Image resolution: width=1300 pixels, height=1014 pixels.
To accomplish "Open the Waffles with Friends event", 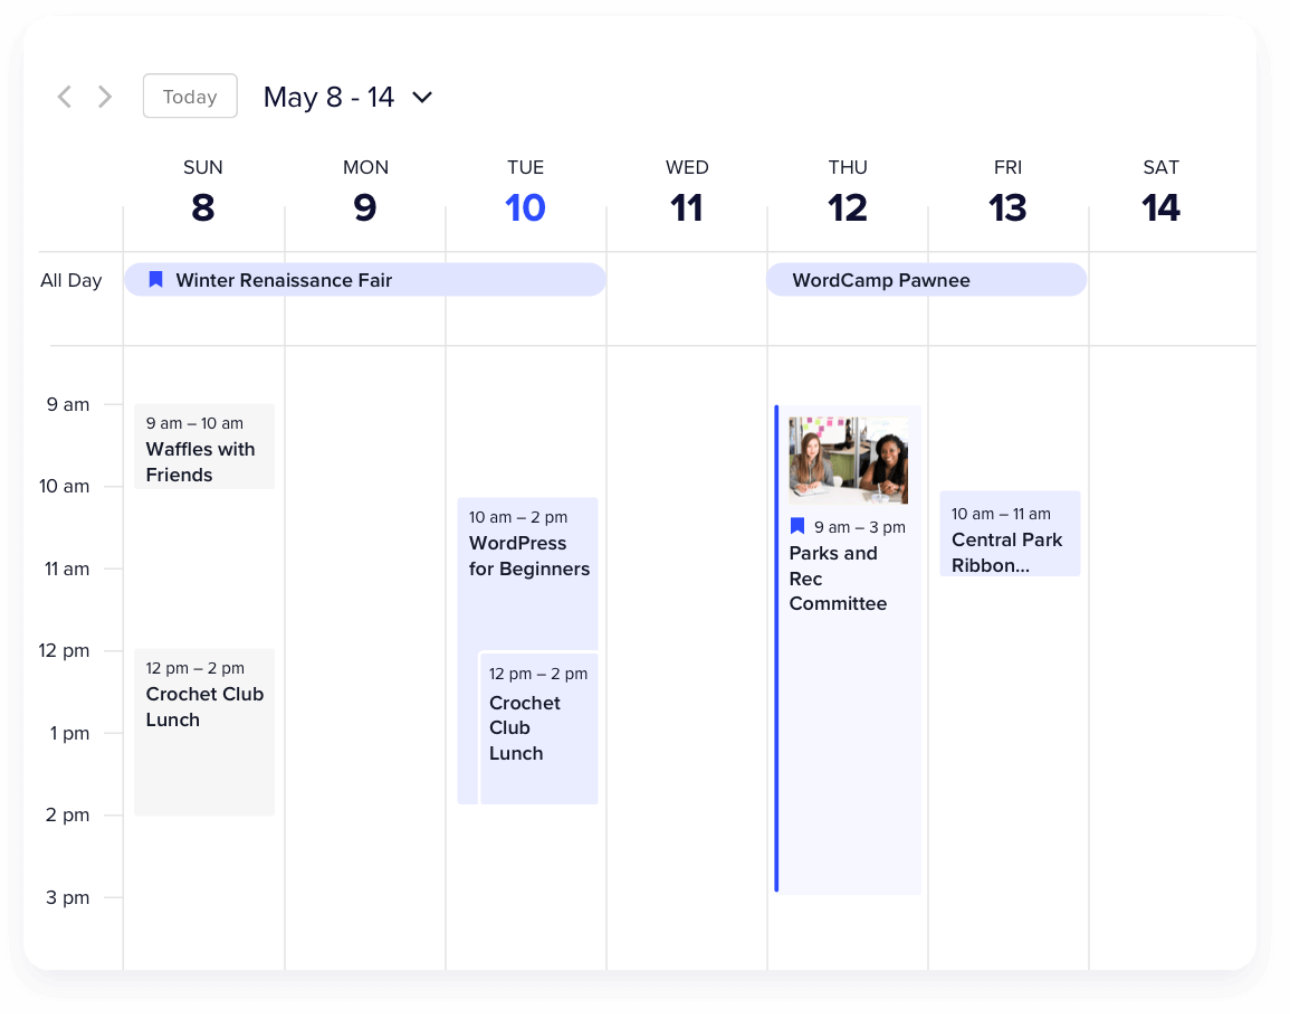I will tap(203, 447).
